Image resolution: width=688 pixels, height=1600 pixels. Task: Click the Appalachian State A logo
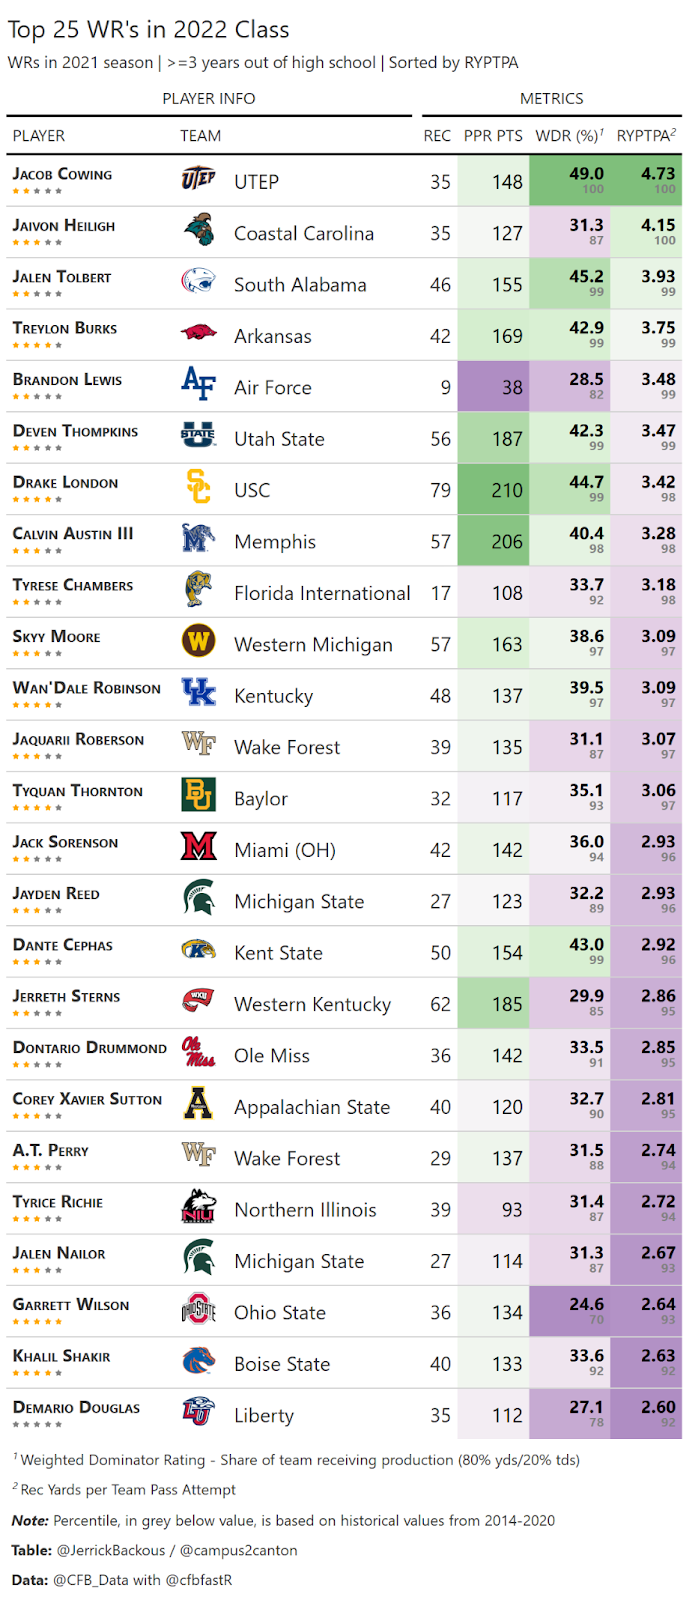[198, 1105]
